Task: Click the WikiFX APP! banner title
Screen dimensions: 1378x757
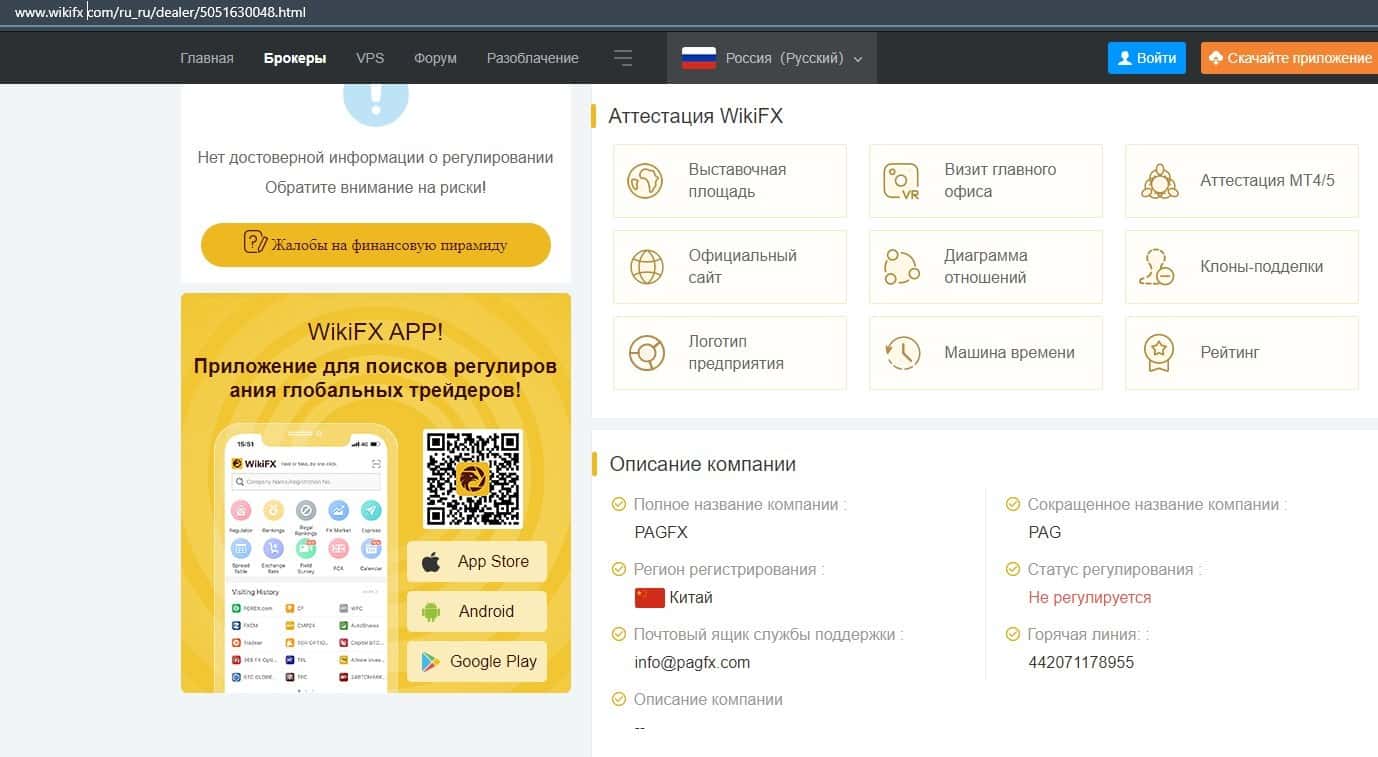Action: [x=376, y=332]
